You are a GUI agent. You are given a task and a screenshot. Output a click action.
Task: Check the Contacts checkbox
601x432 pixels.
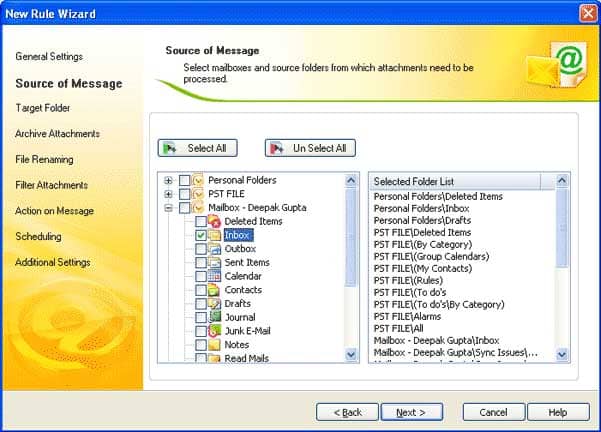click(x=201, y=290)
